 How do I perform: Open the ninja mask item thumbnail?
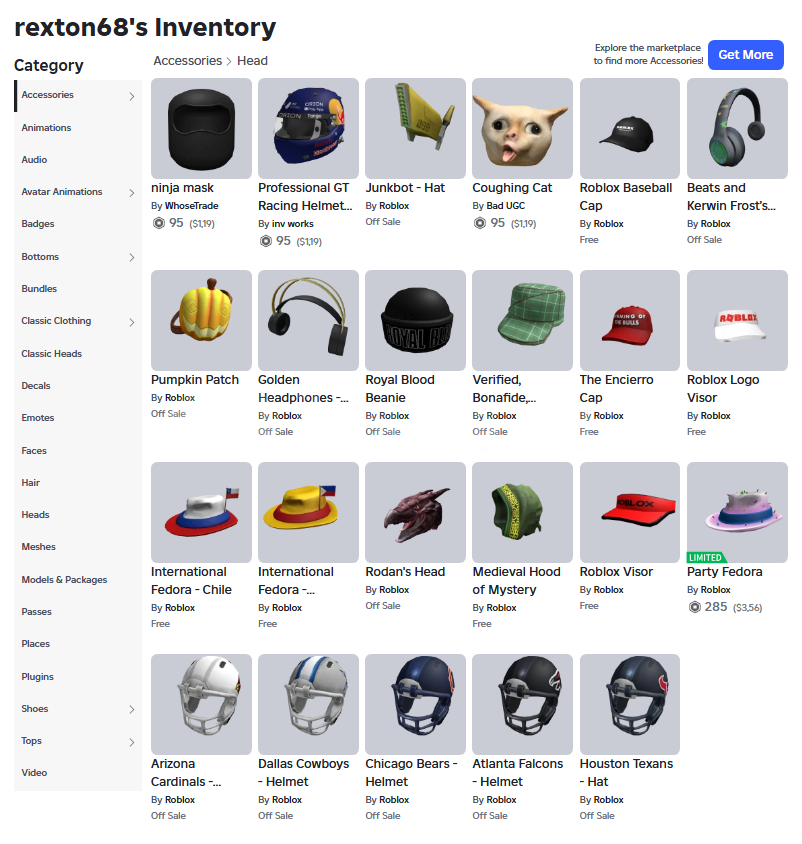click(201, 128)
